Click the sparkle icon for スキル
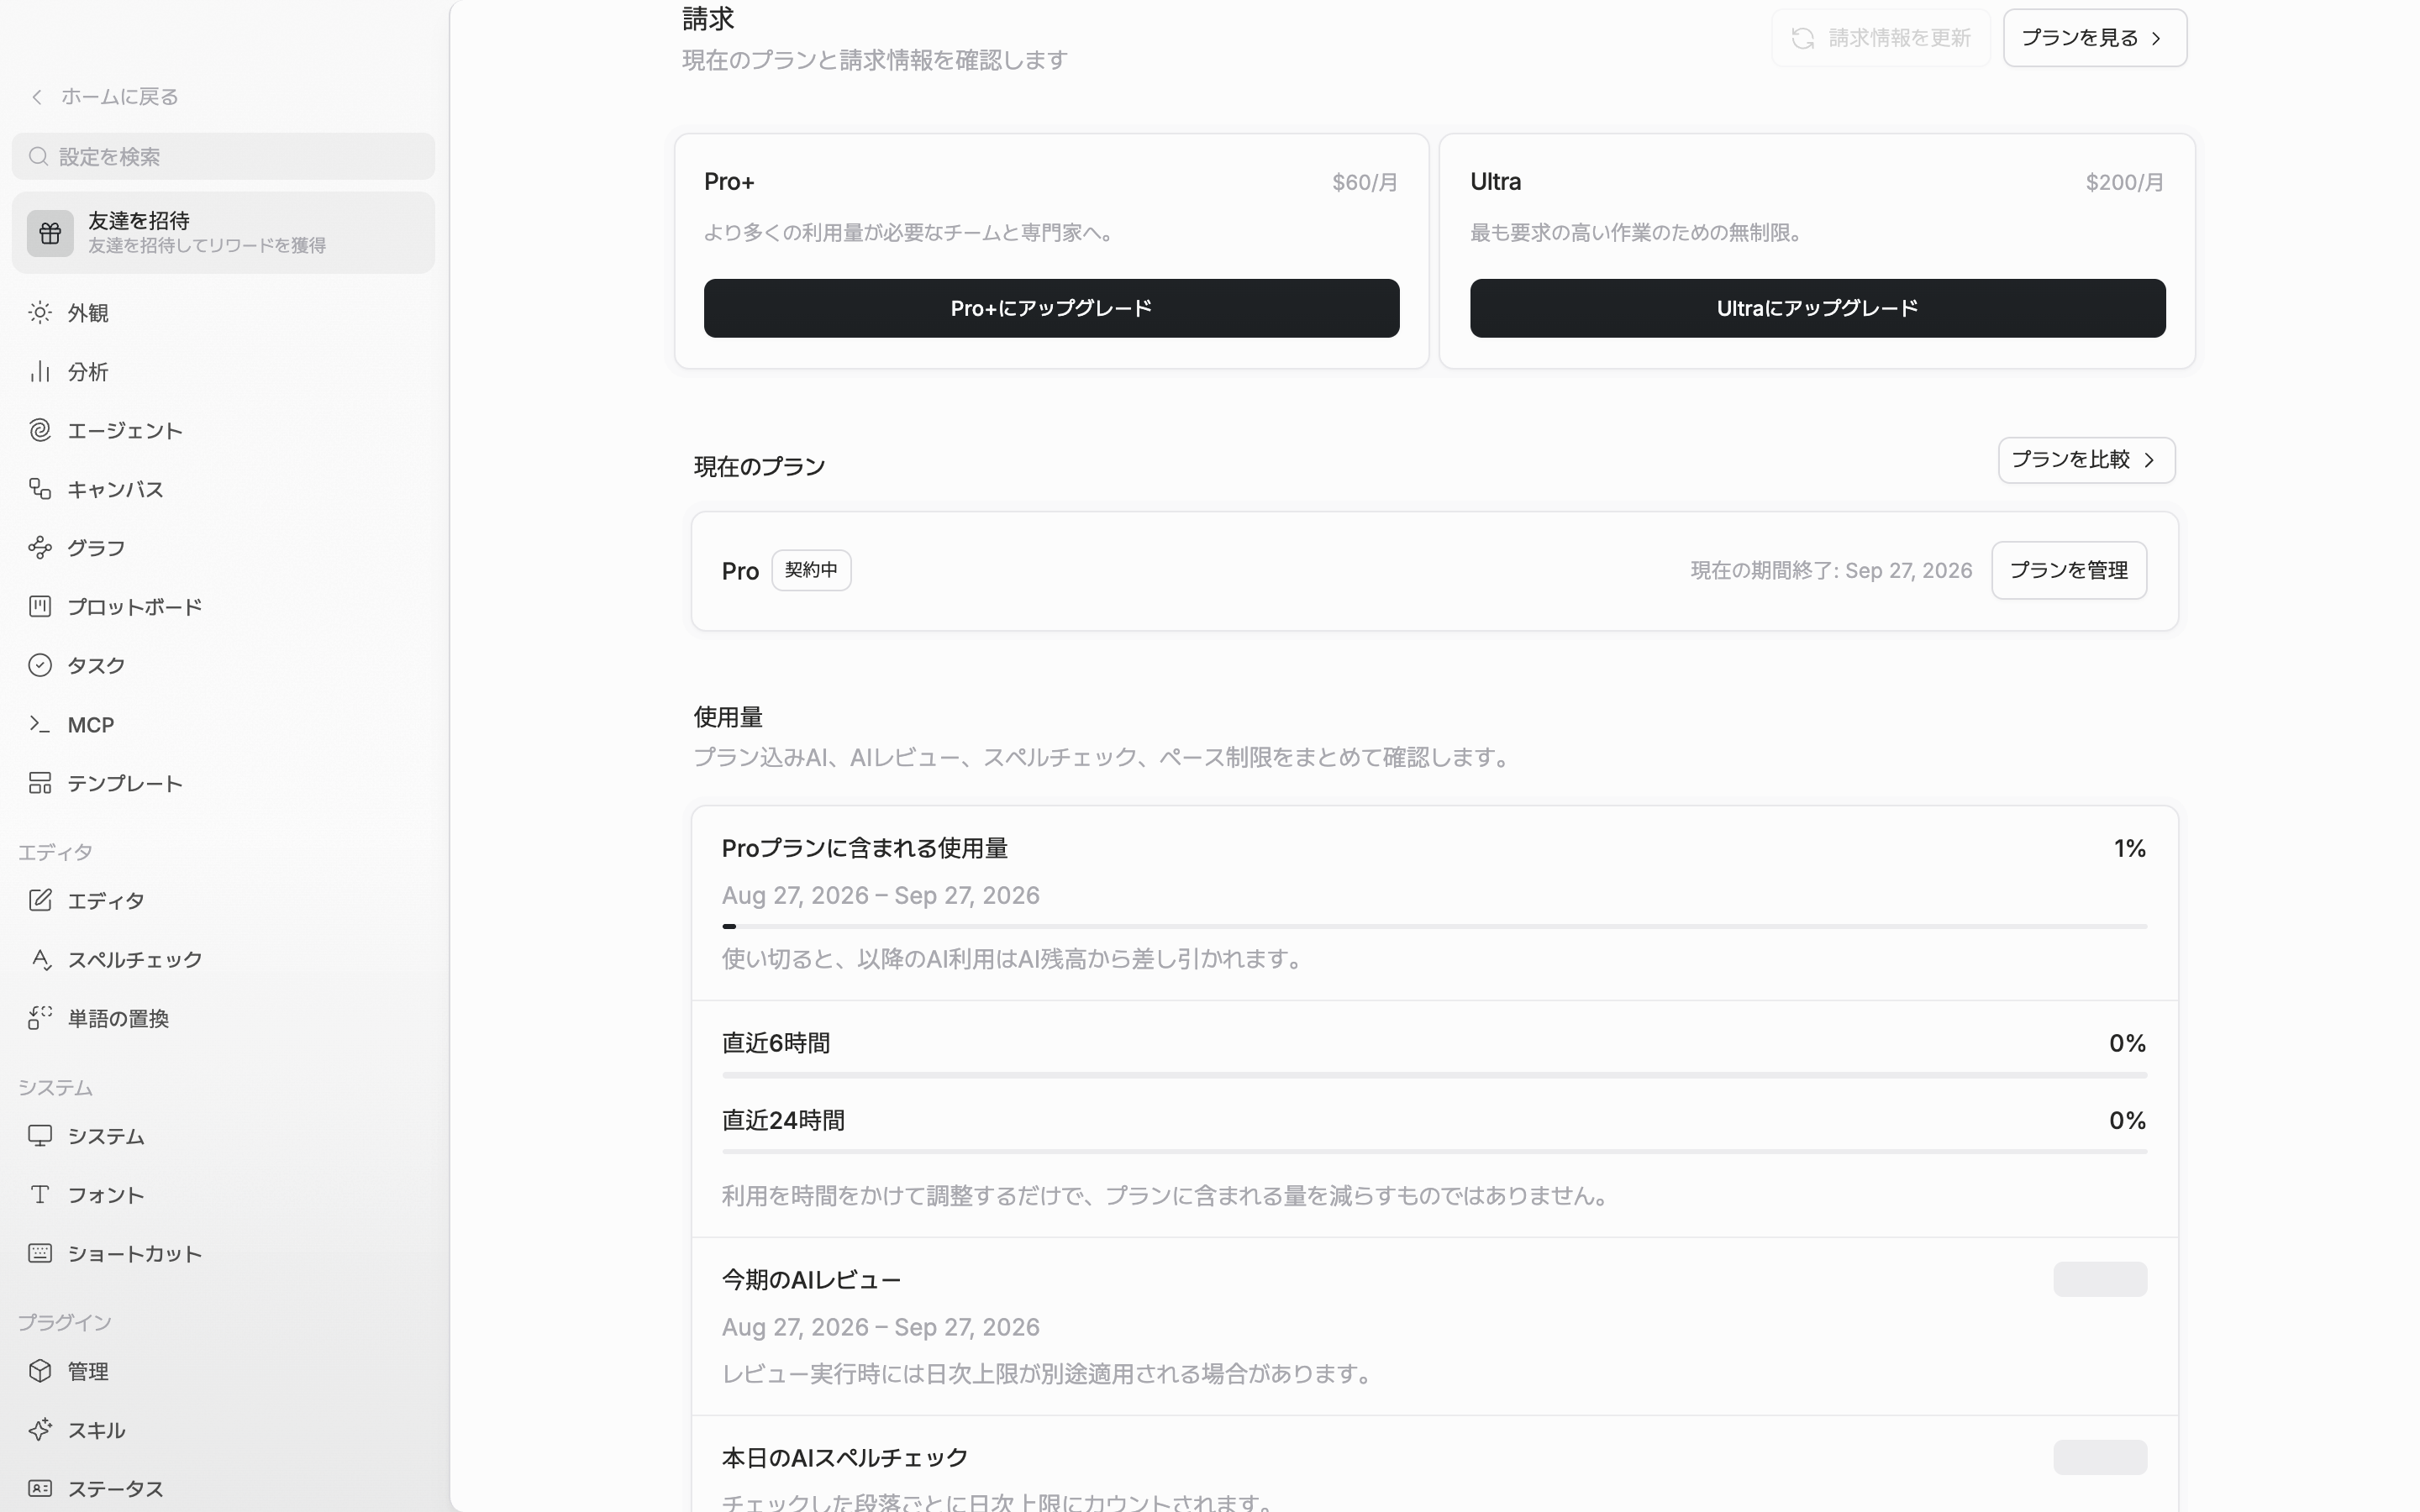2420x1512 pixels. click(x=40, y=1430)
